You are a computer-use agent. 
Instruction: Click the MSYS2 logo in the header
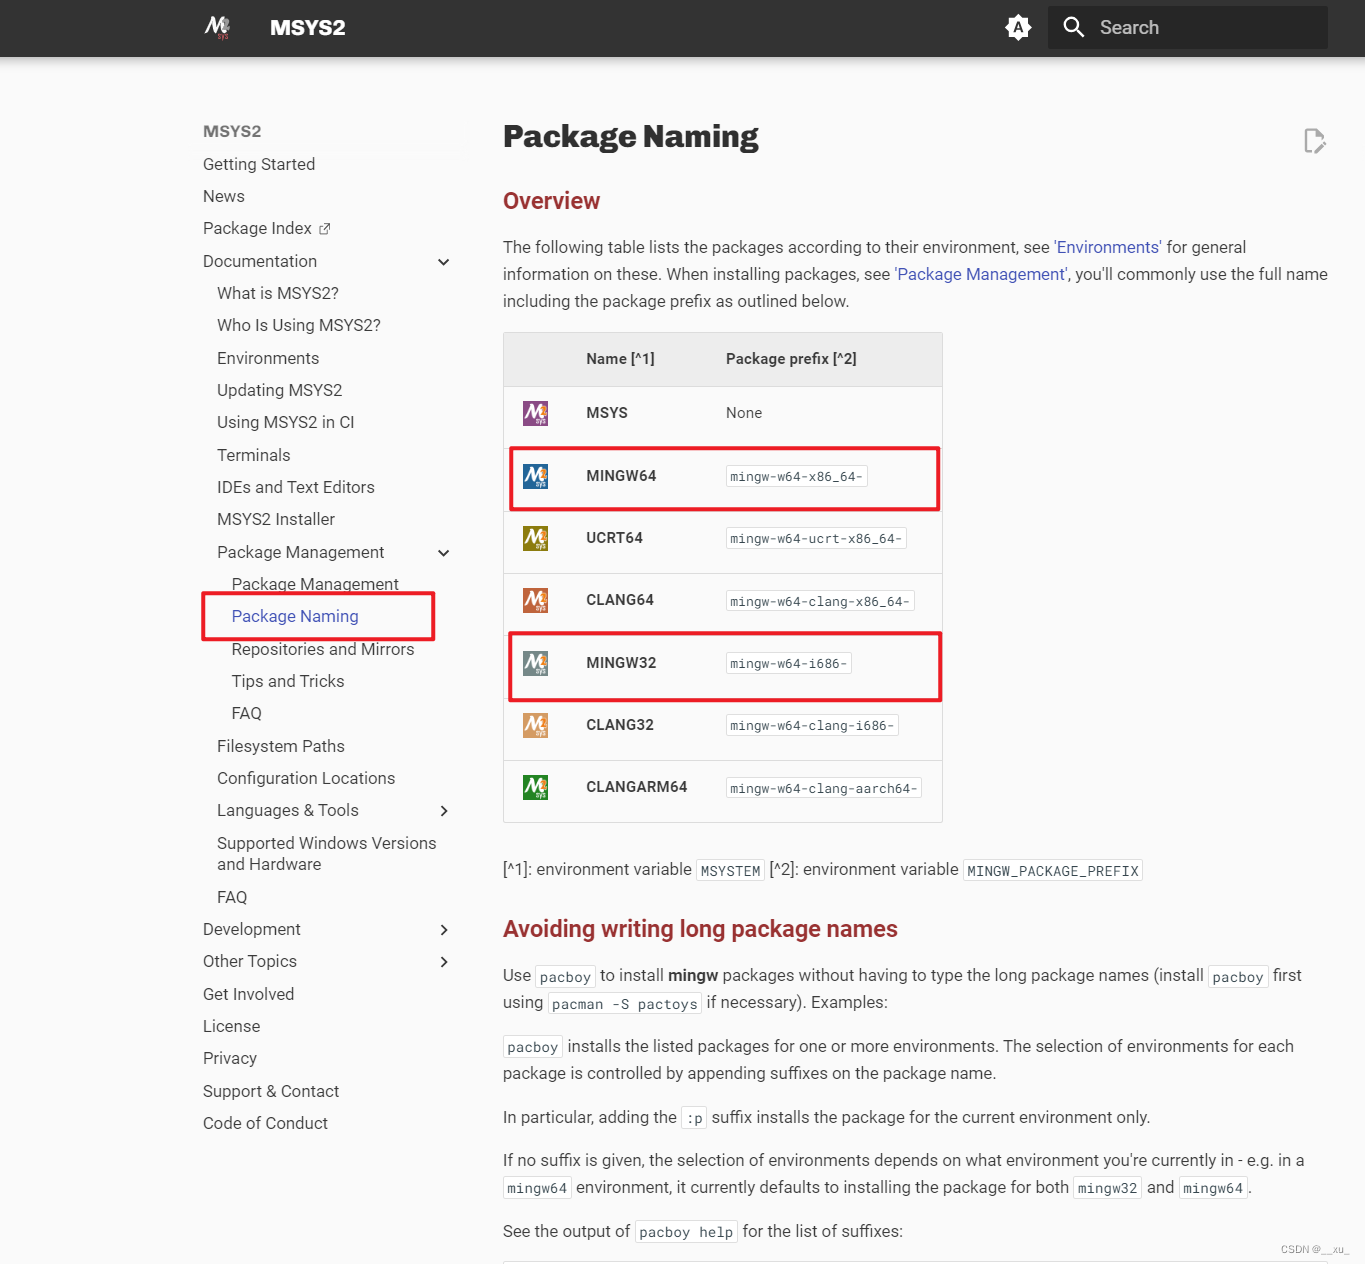(217, 27)
